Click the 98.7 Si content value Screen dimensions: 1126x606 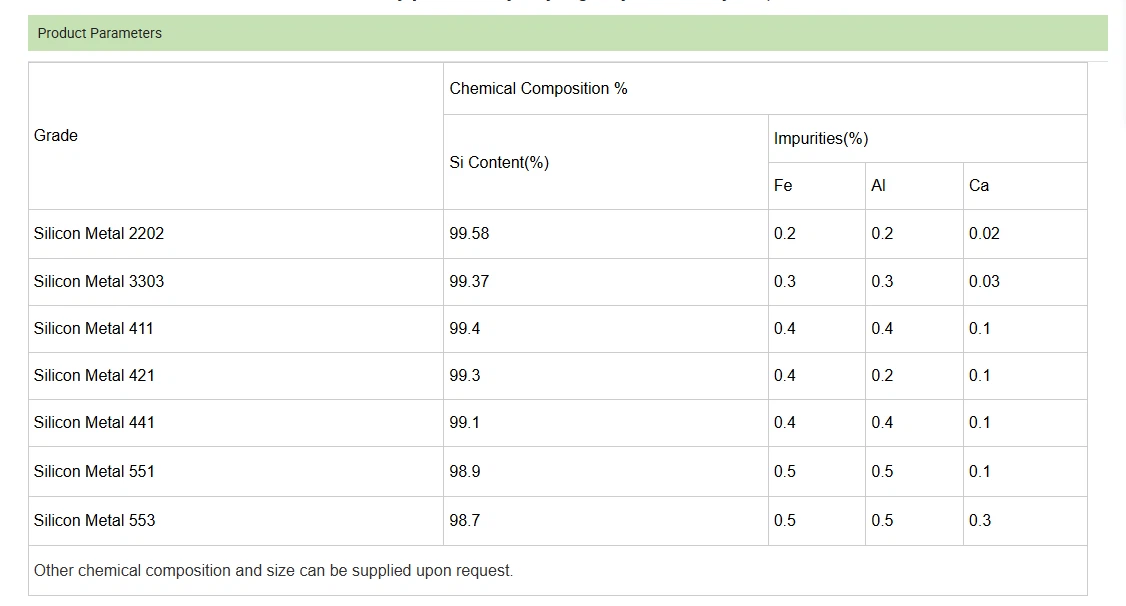[464, 521]
